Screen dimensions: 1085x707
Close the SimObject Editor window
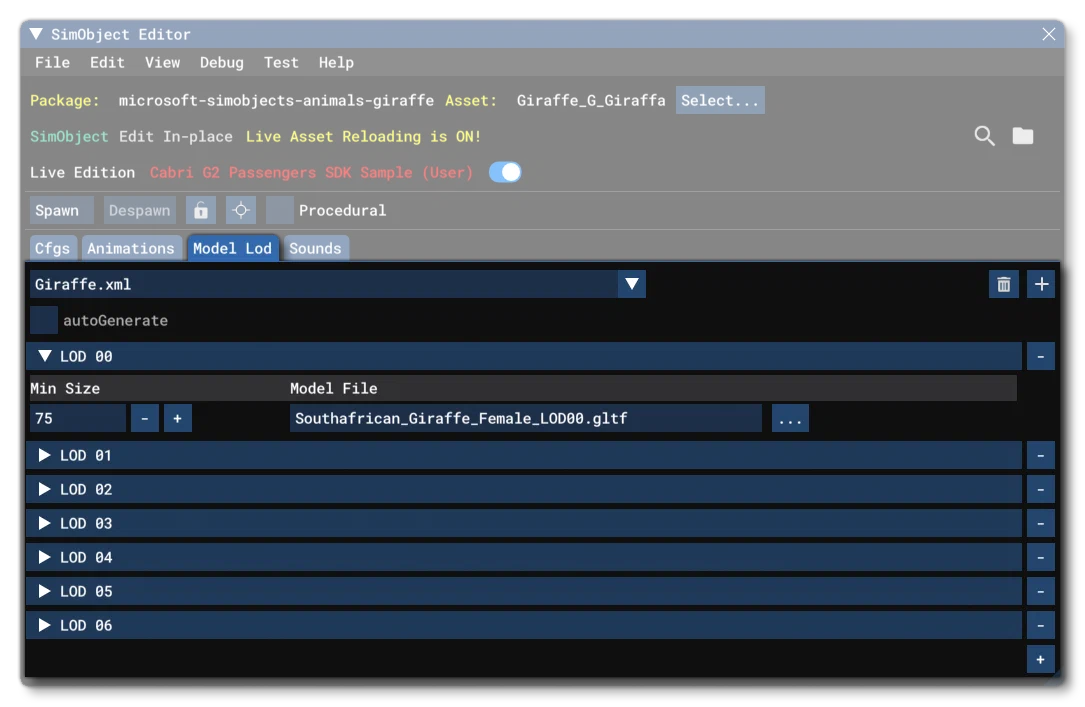(x=1048, y=34)
